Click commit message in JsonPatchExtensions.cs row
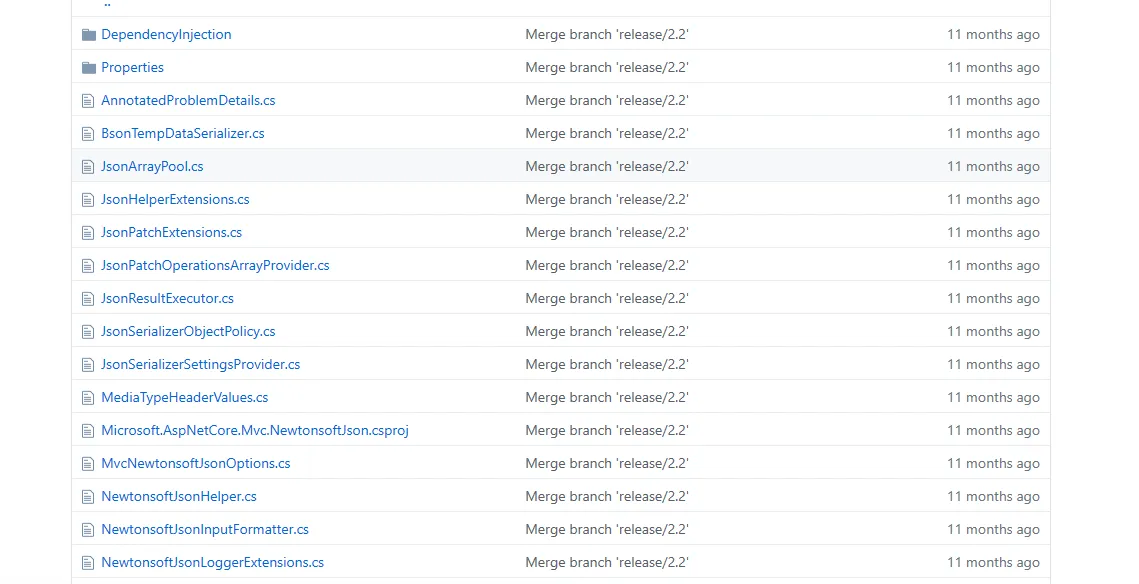The height and width of the screenshot is (584, 1139). [x=607, y=232]
